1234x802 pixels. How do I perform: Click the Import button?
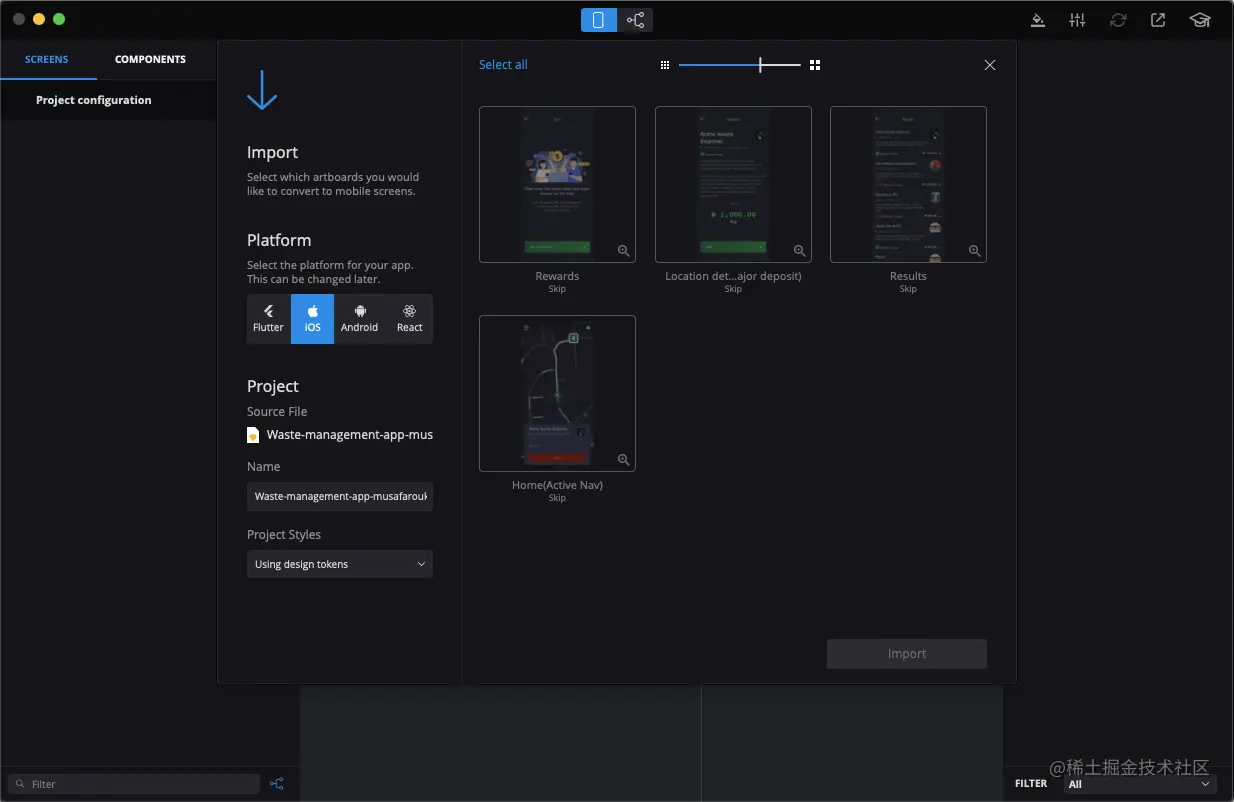(907, 654)
